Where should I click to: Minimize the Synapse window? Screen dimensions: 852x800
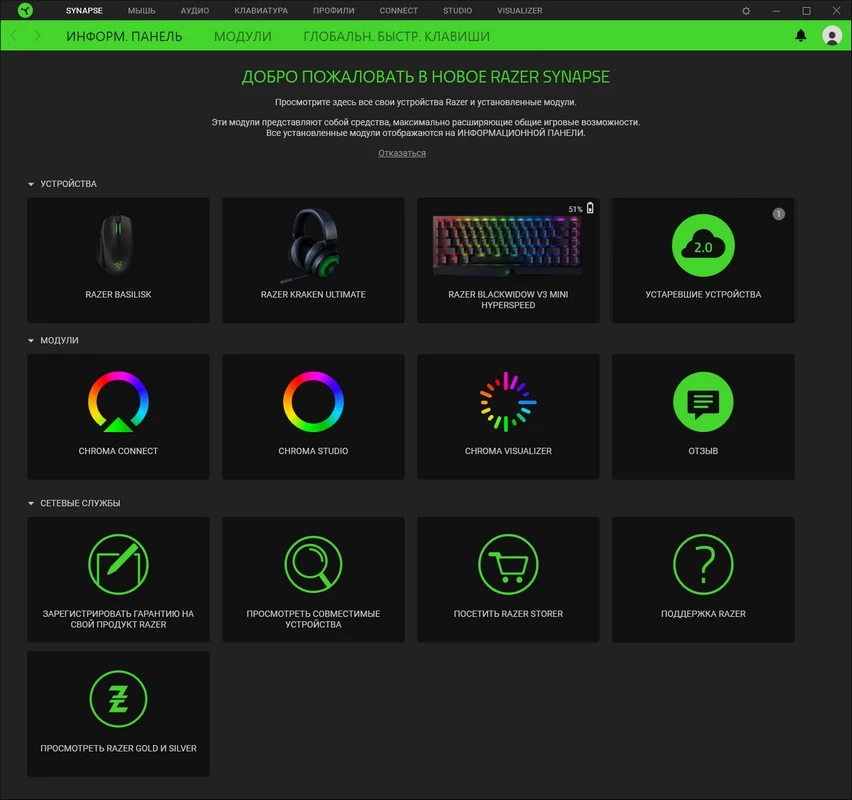click(x=776, y=11)
